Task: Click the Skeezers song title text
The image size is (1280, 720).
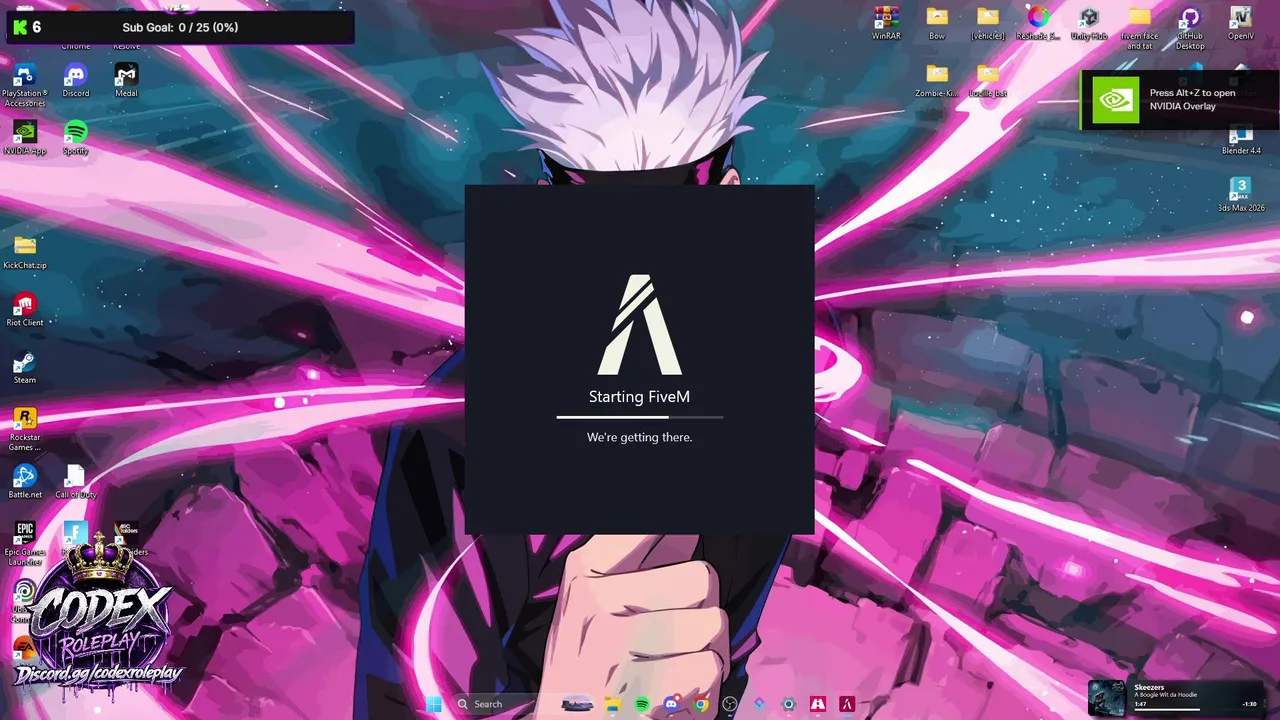Action: [1149, 687]
